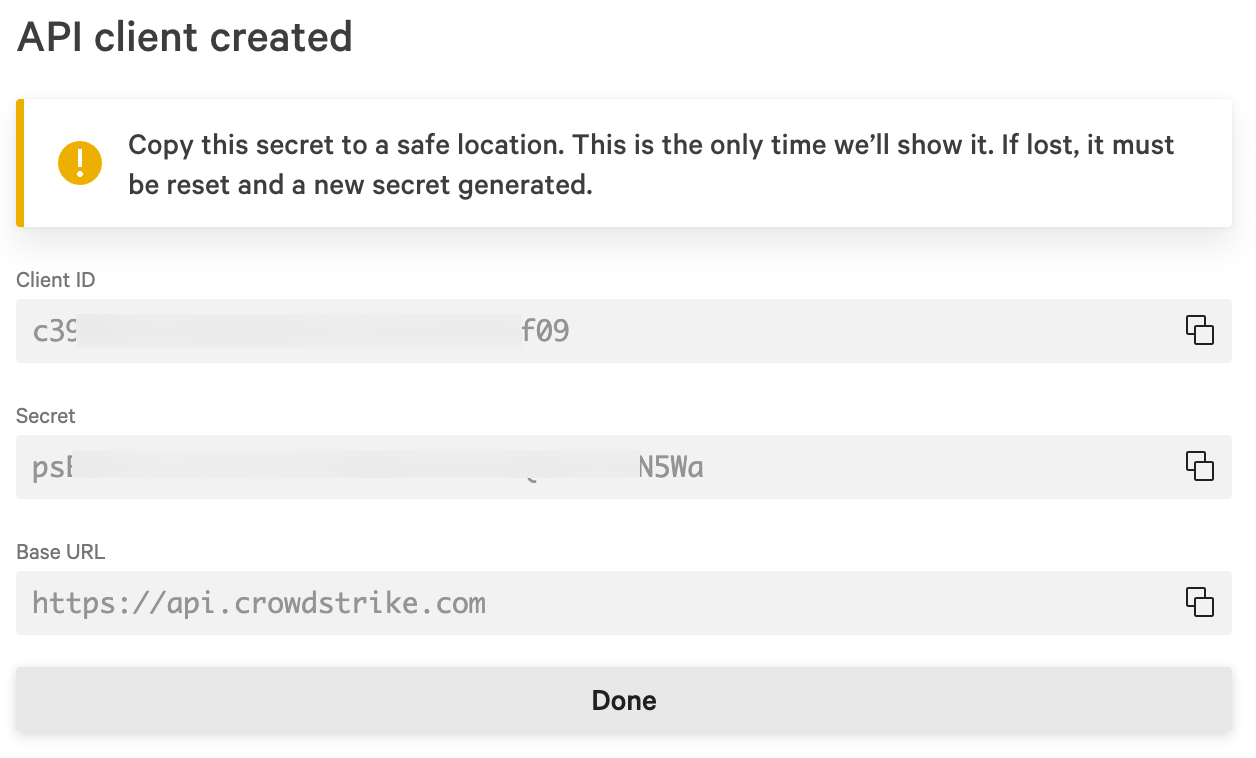Copy the Base URL to clipboard
Image resolution: width=1256 pixels, height=758 pixels.
[1199, 602]
